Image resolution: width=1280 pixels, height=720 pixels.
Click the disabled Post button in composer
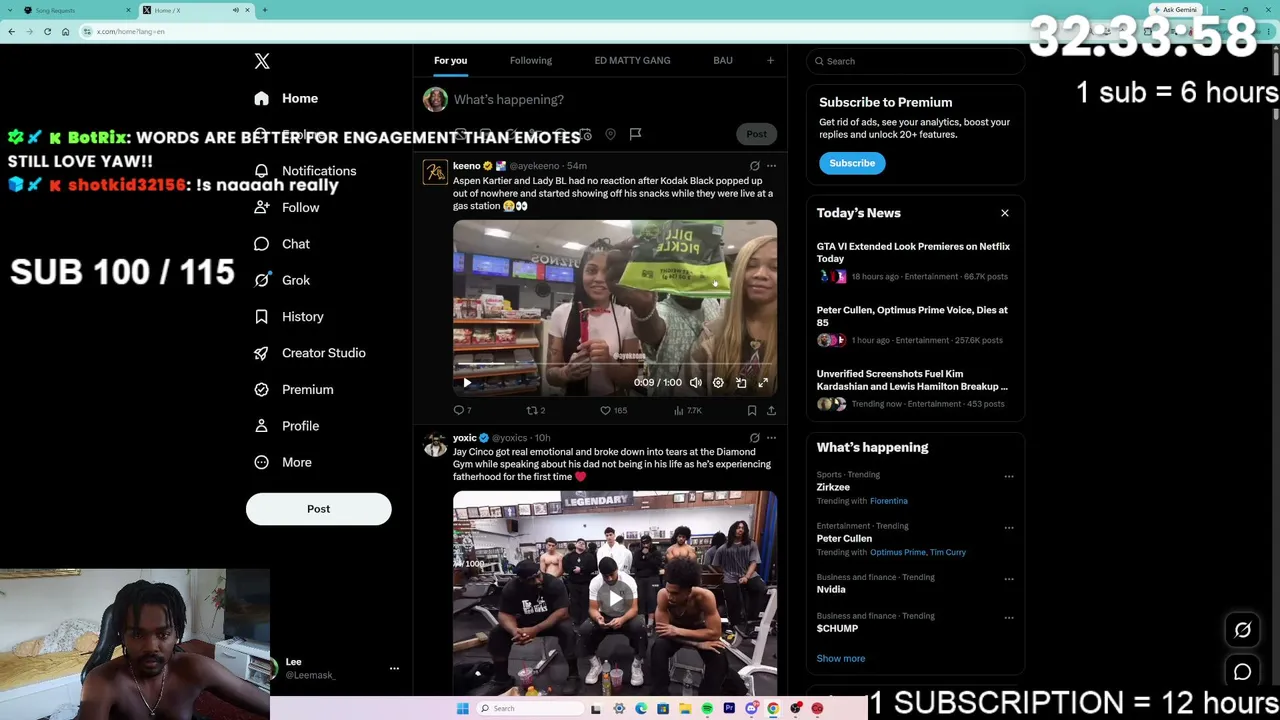click(756, 134)
